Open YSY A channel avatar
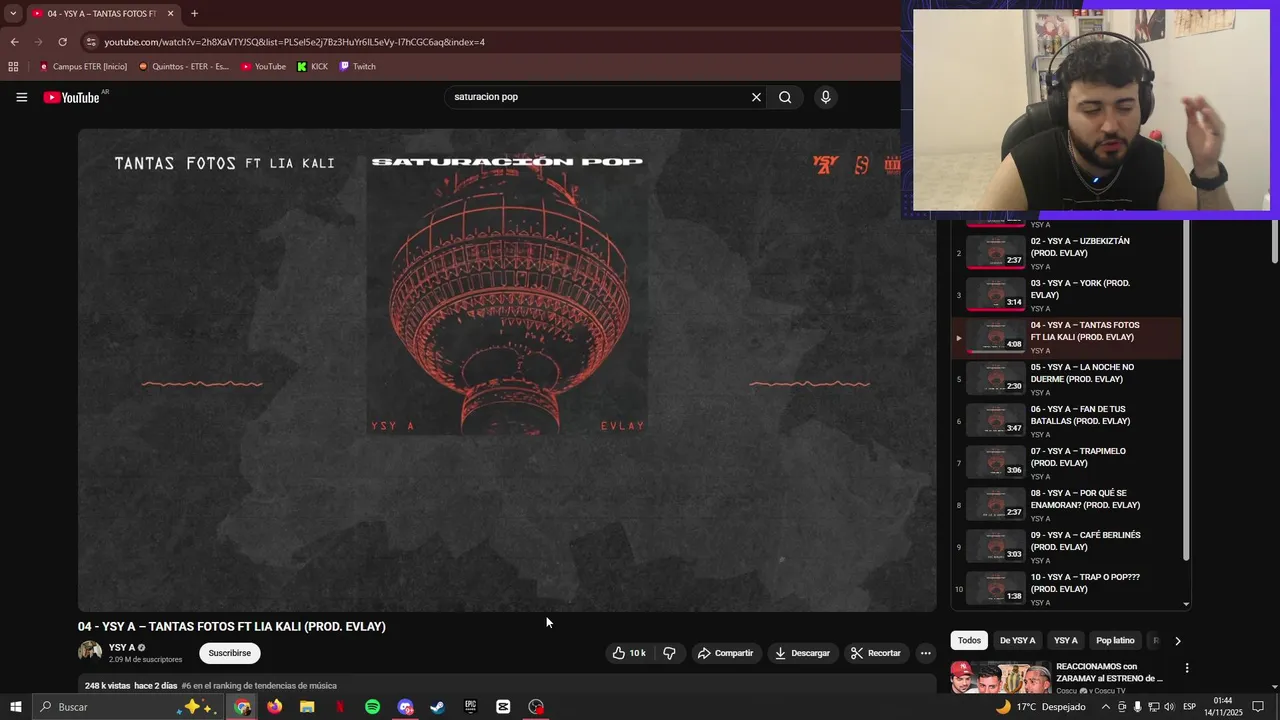 coord(90,653)
